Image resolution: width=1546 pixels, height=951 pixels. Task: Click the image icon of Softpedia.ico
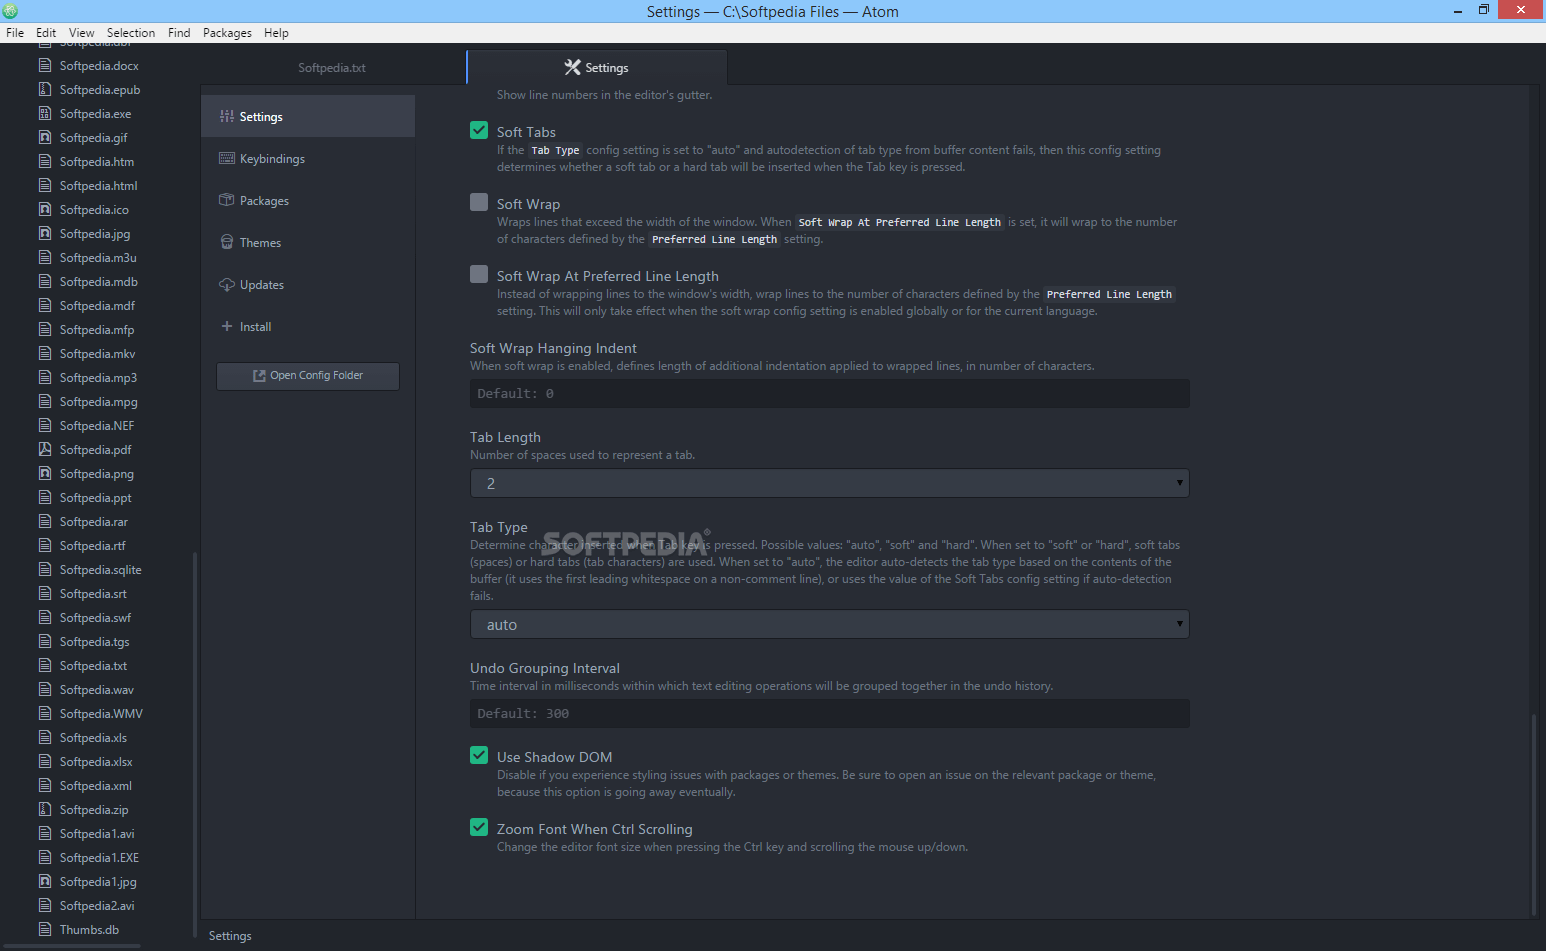pyautogui.click(x=45, y=209)
